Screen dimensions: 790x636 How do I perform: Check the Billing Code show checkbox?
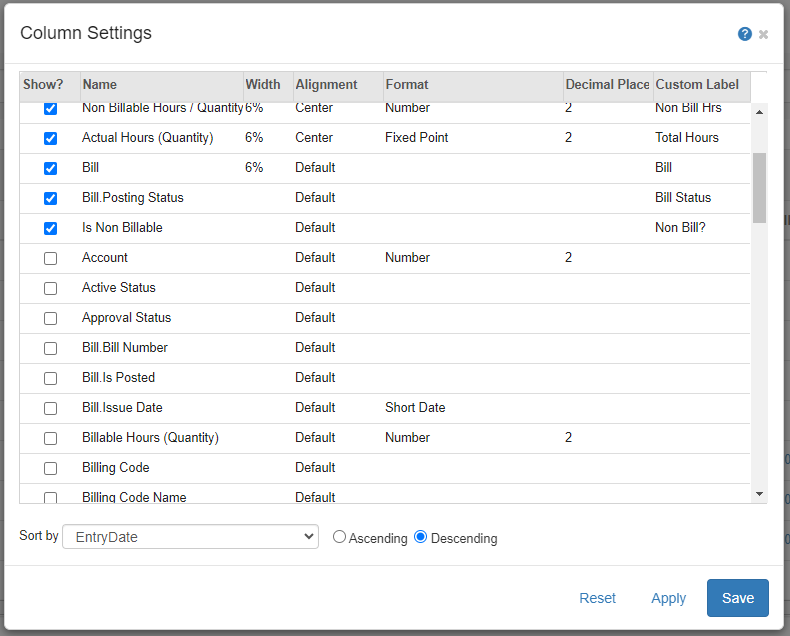pos(50,468)
